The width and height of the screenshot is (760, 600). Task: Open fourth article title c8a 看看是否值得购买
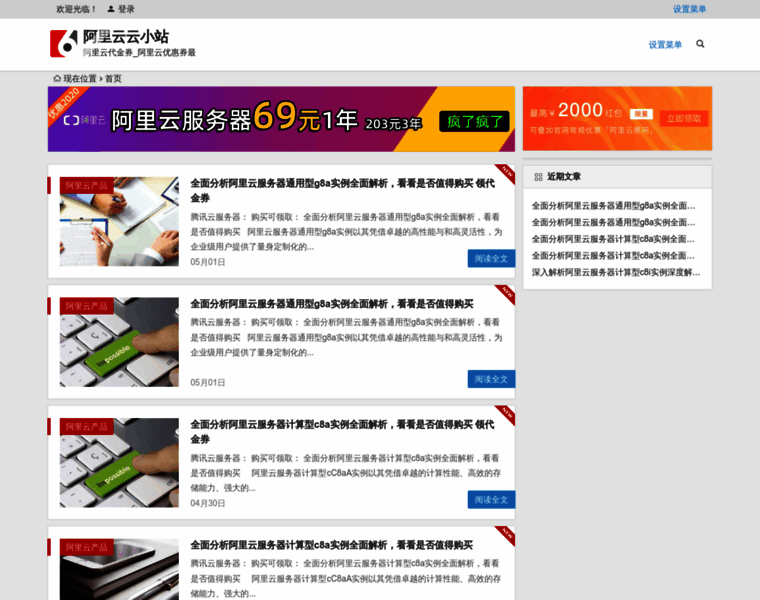click(332, 545)
